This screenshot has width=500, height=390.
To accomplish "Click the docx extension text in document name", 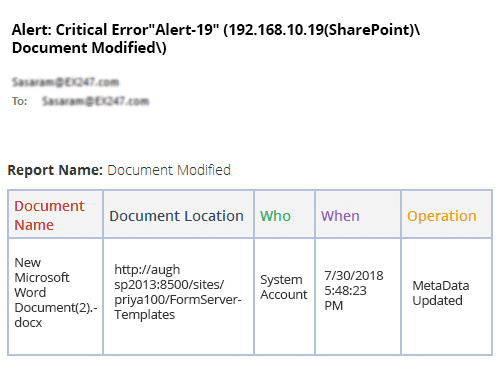I will pyautogui.click(x=28, y=322).
